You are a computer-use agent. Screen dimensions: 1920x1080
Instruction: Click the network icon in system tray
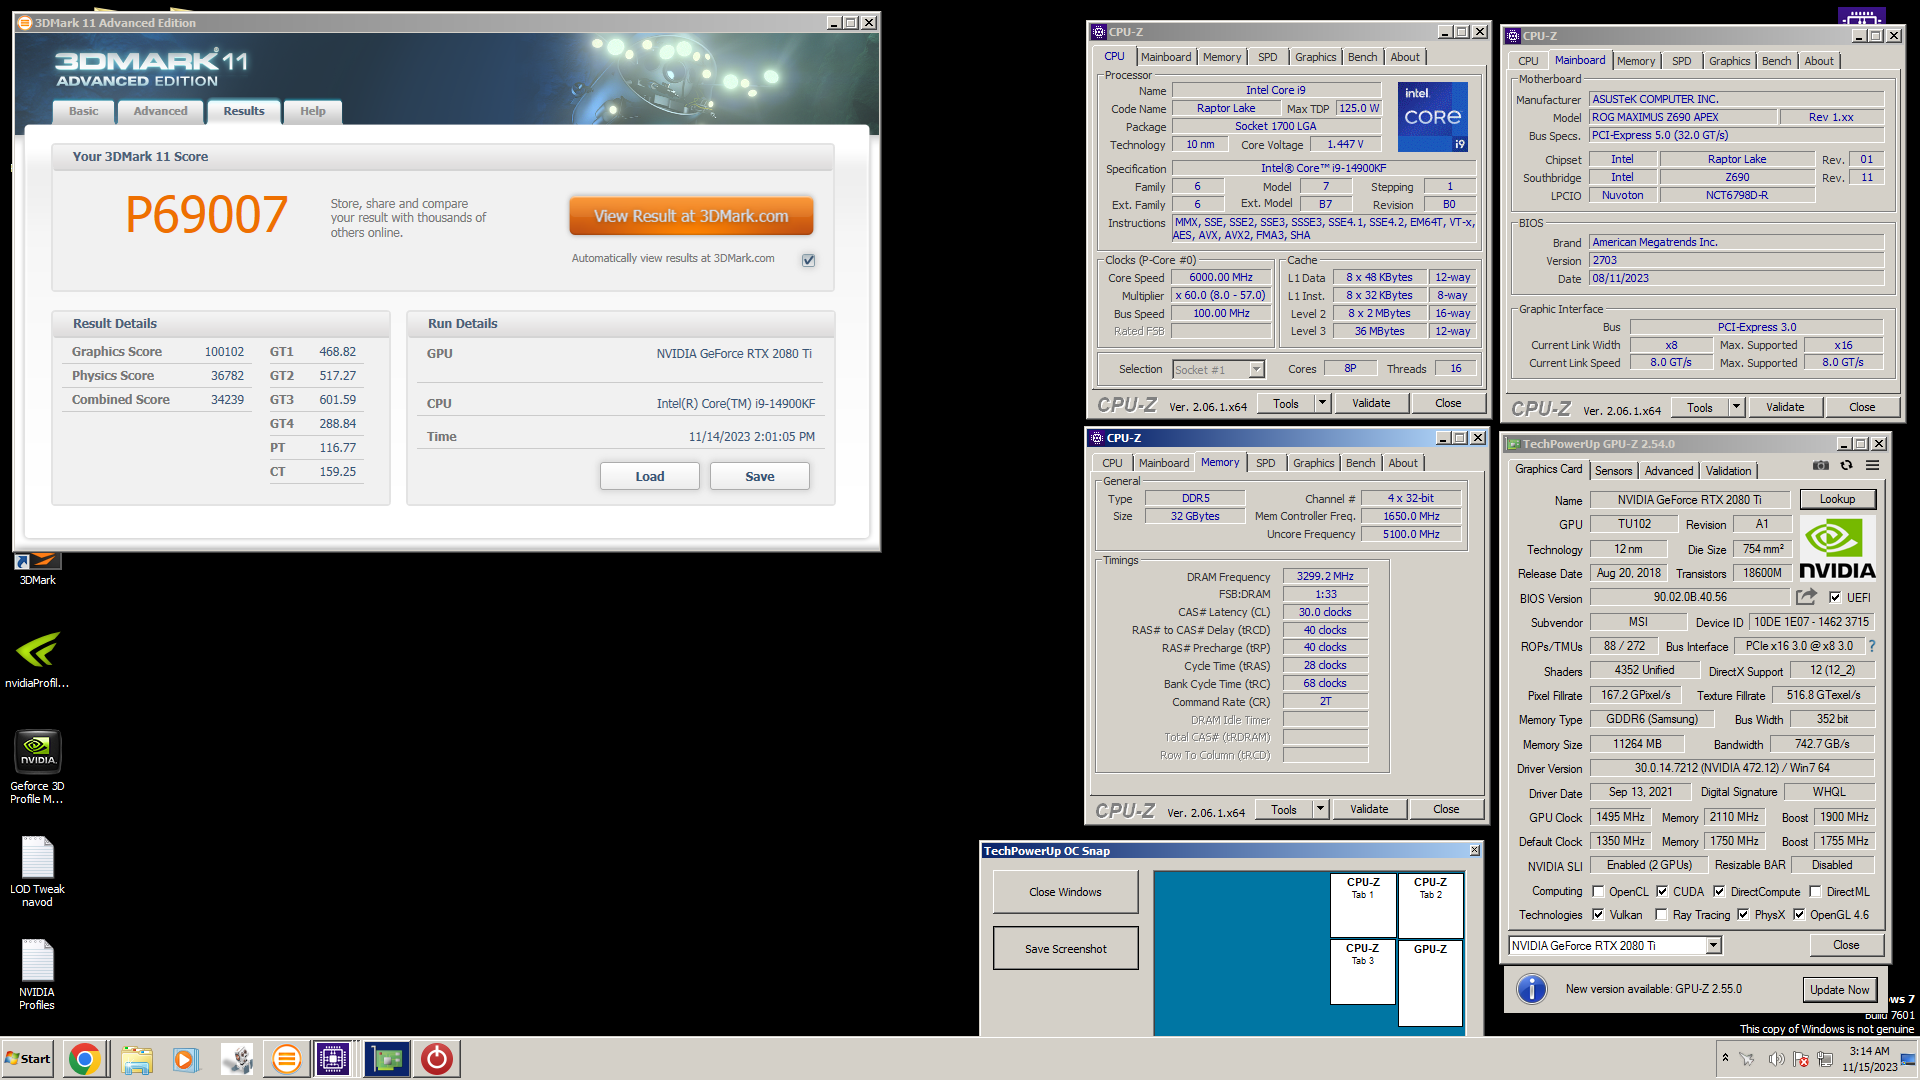[x=1825, y=1059]
